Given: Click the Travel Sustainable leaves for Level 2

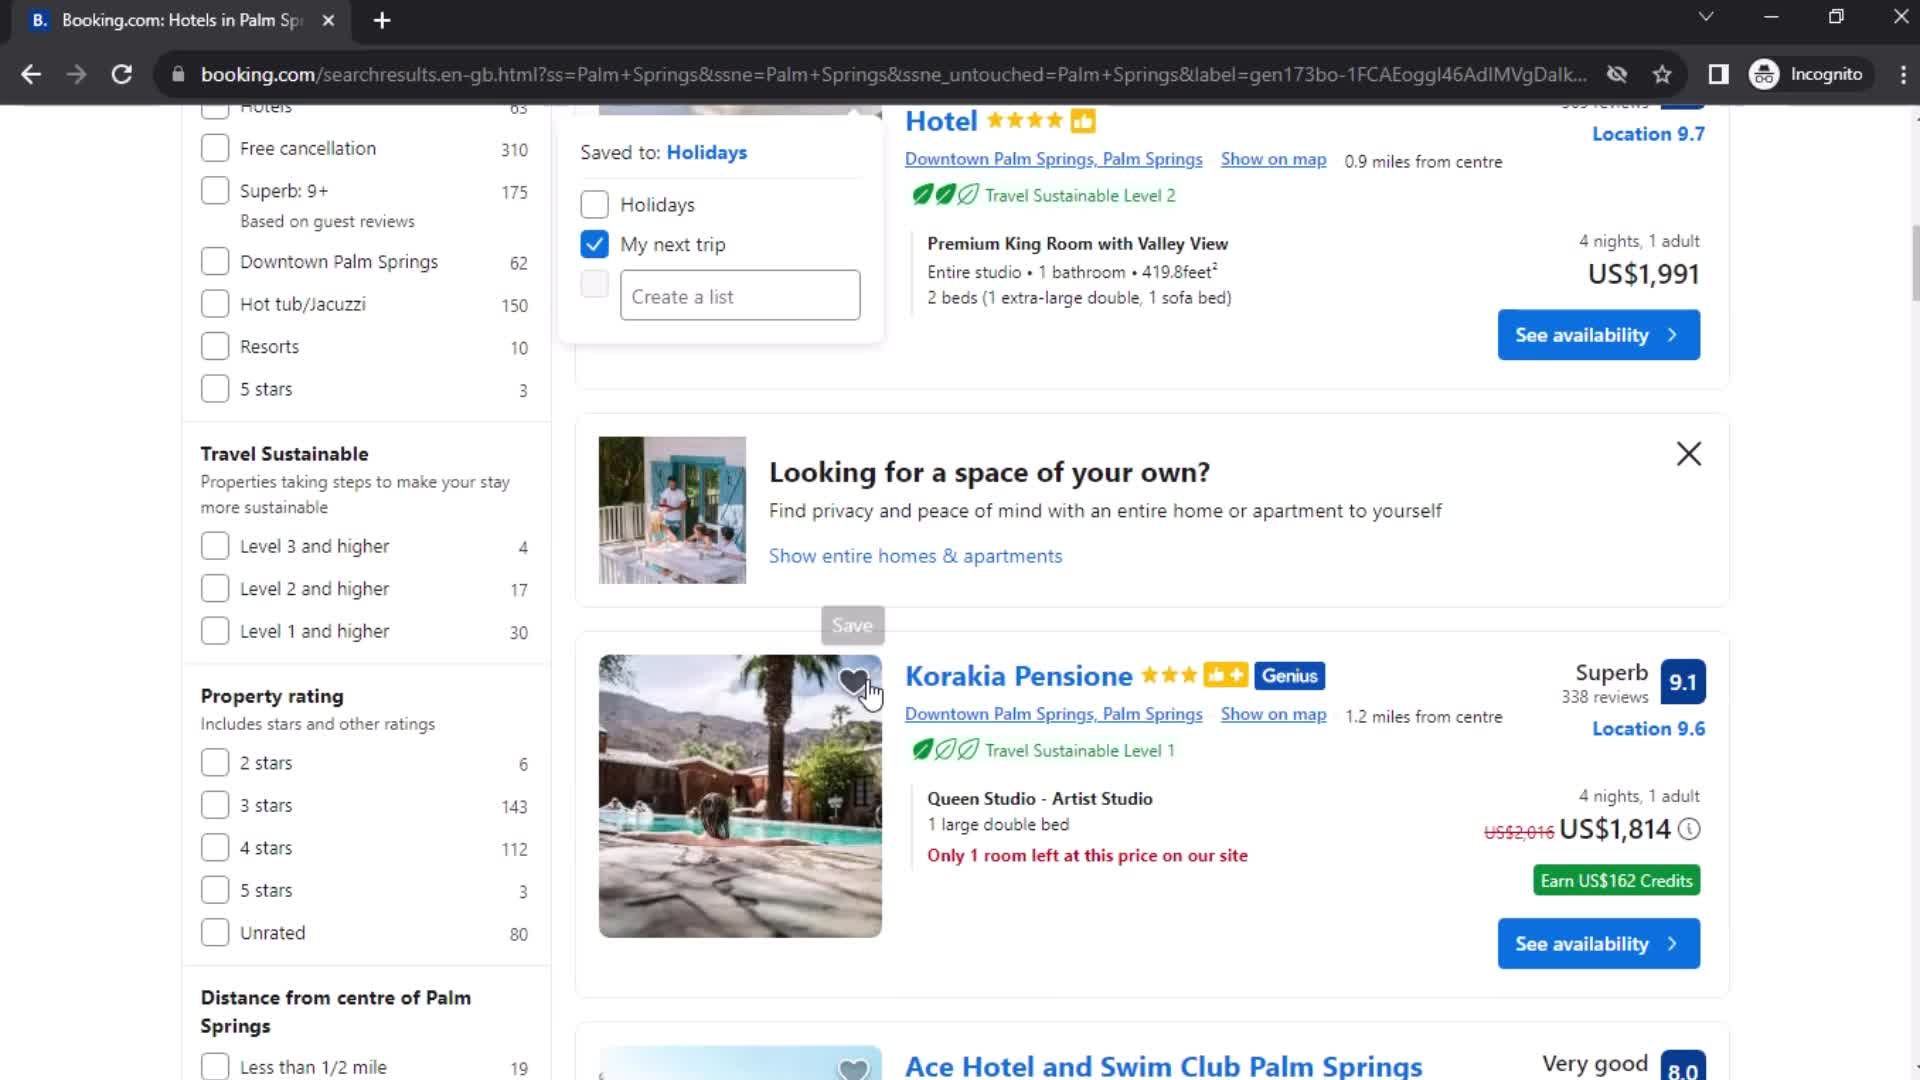Looking at the screenshot, I should (945, 195).
